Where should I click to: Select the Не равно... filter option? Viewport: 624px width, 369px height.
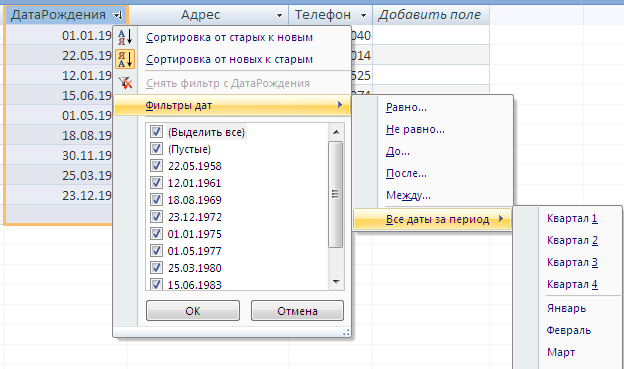click(415, 129)
